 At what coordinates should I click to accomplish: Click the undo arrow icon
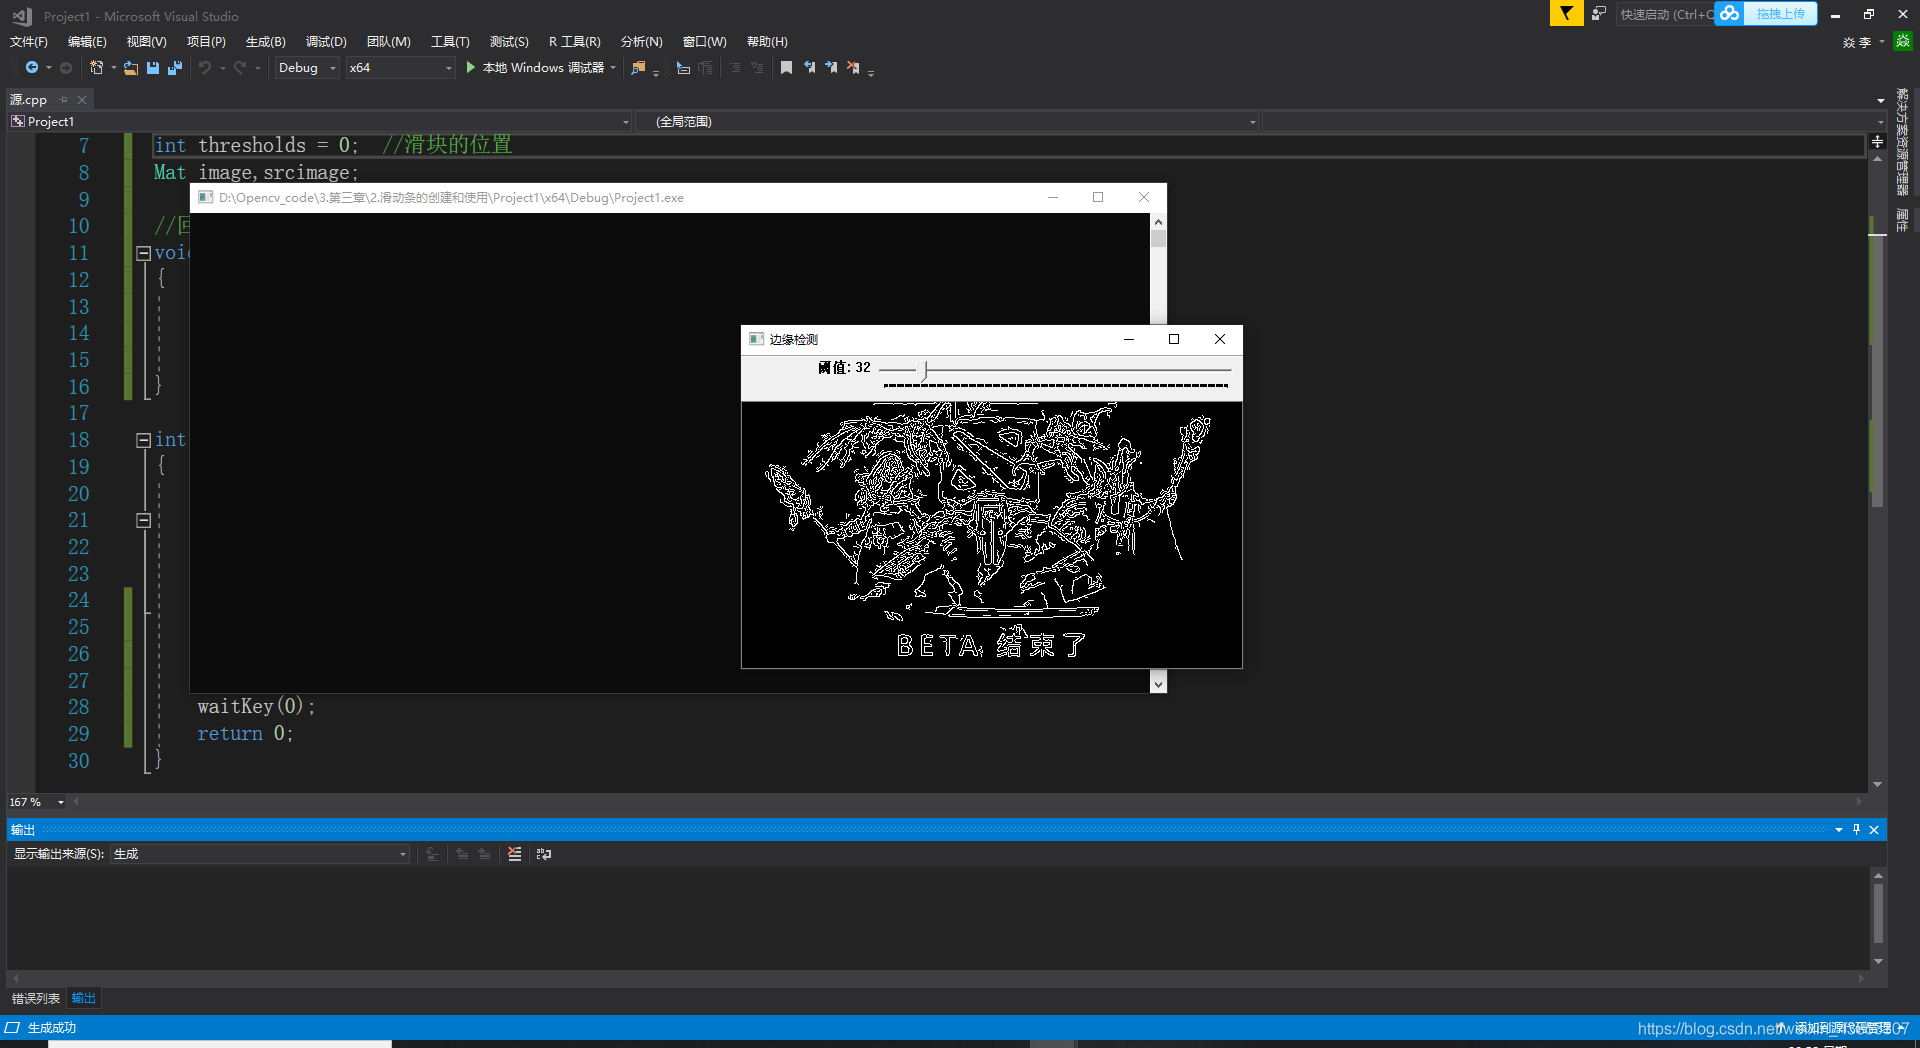[205, 67]
